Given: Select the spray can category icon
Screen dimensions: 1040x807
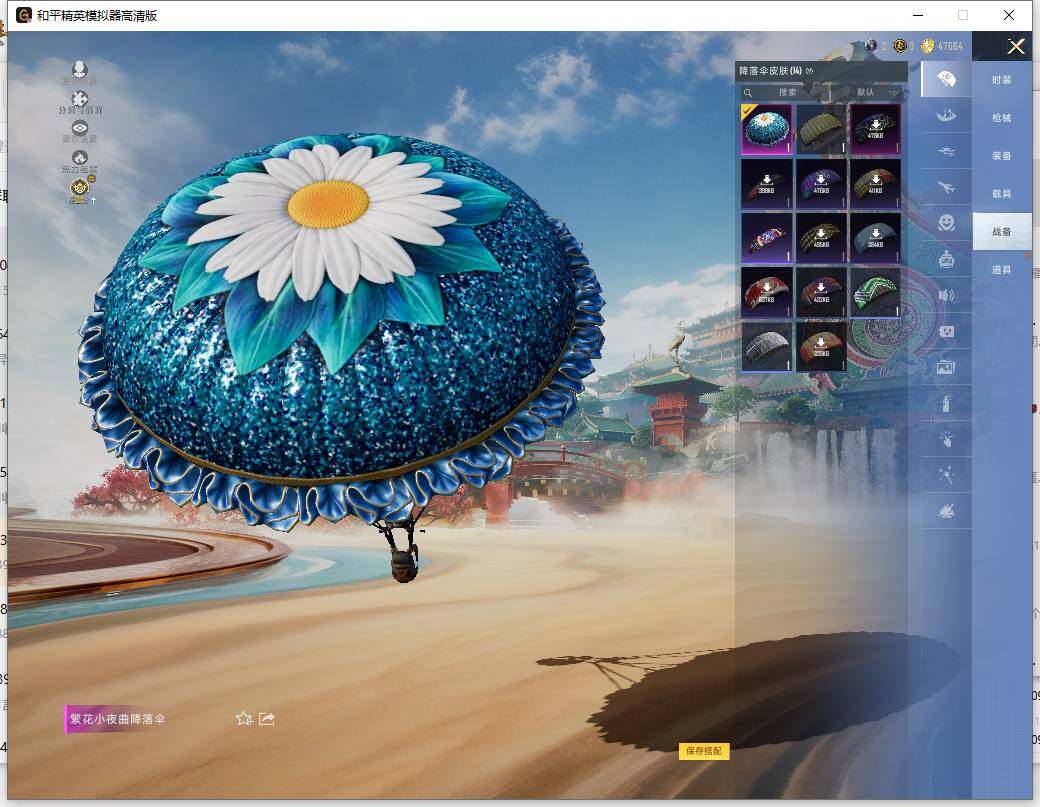Looking at the screenshot, I should tap(946, 403).
